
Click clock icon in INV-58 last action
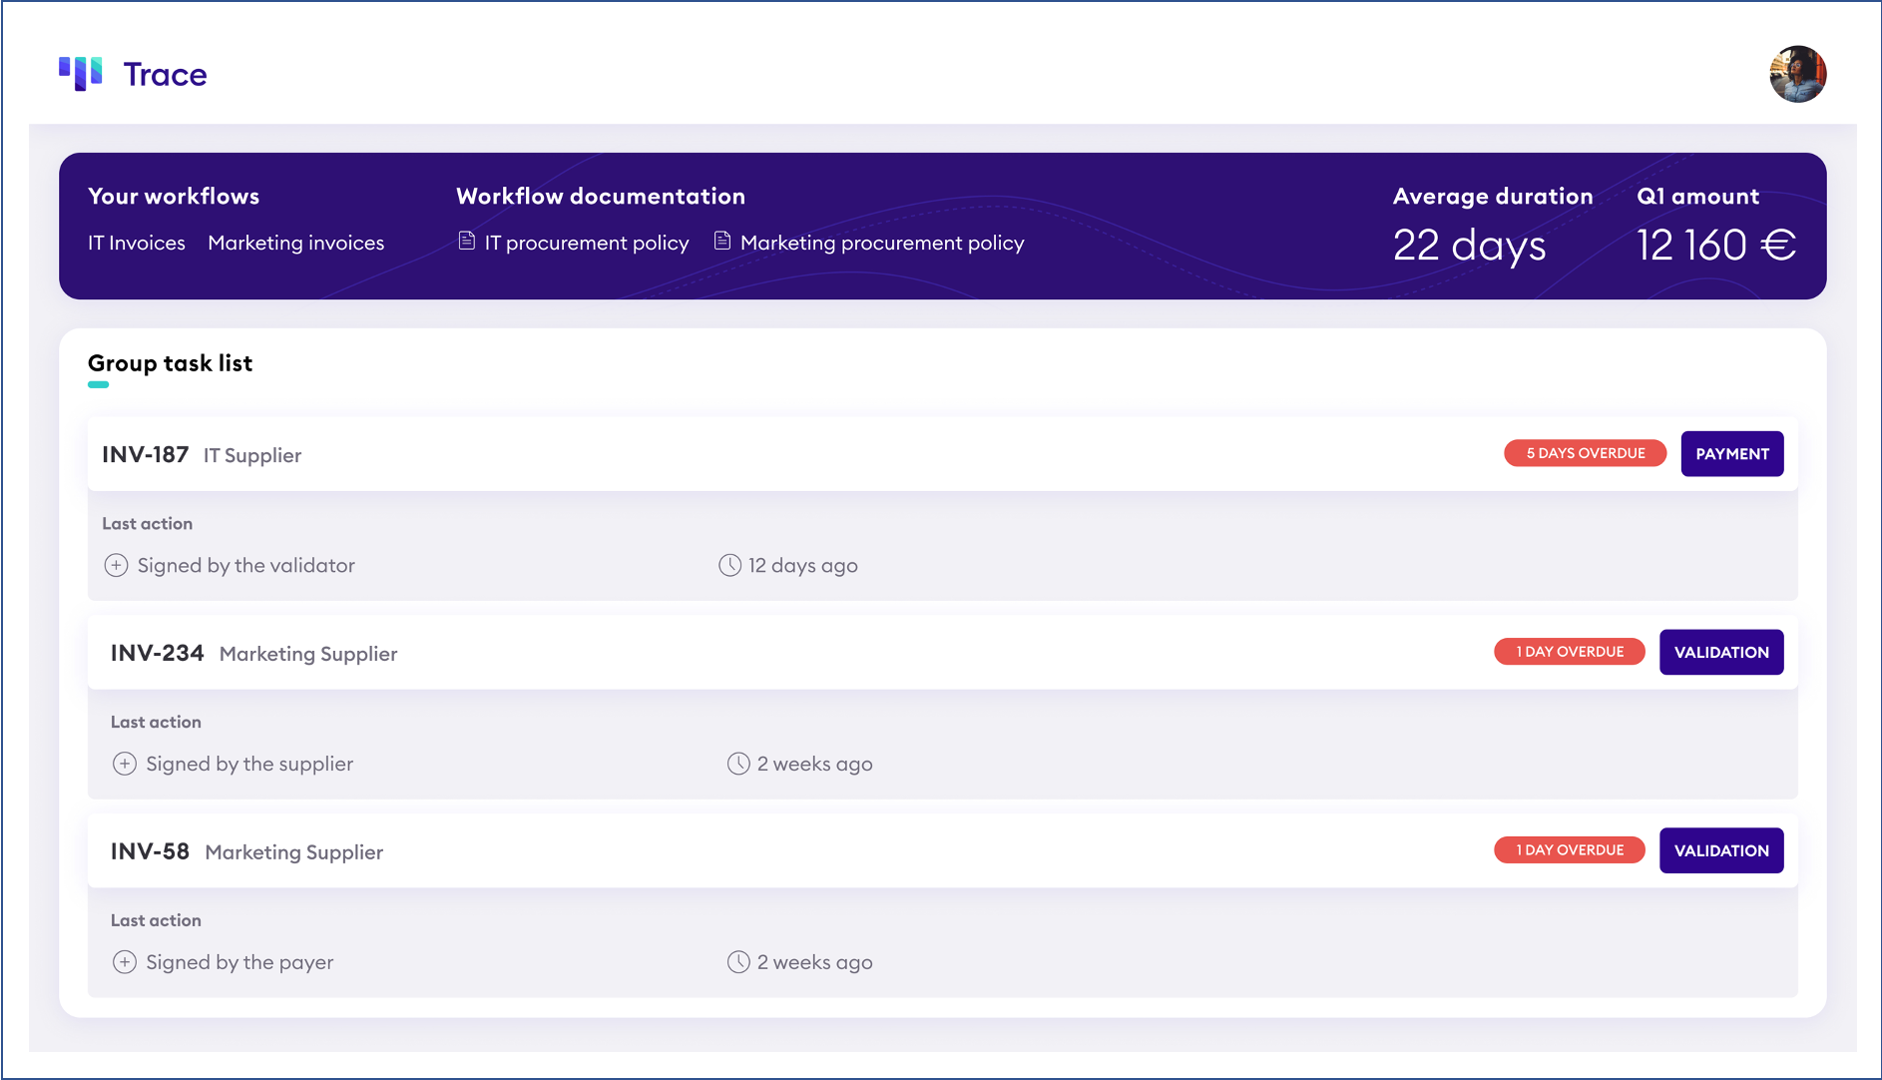pos(738,962)
